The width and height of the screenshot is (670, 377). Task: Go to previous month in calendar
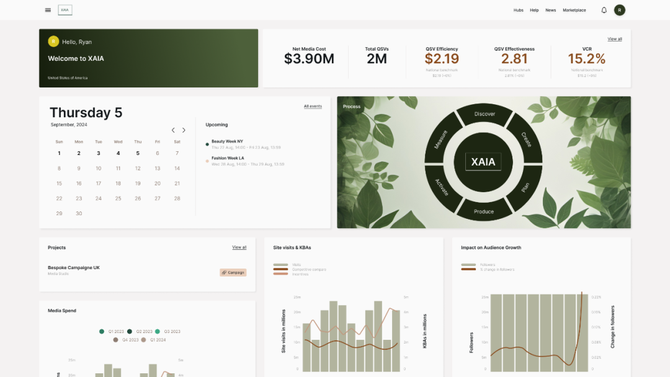click(x=173, y=130)
